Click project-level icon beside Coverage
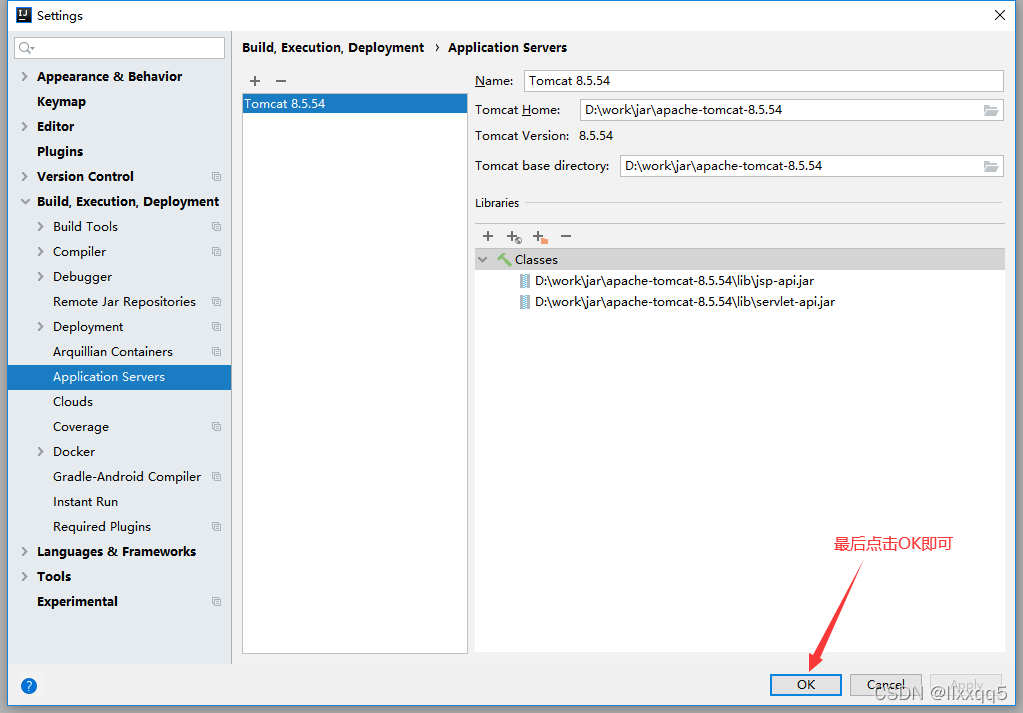Screen dimensions: 1023x713 point(217,427)
